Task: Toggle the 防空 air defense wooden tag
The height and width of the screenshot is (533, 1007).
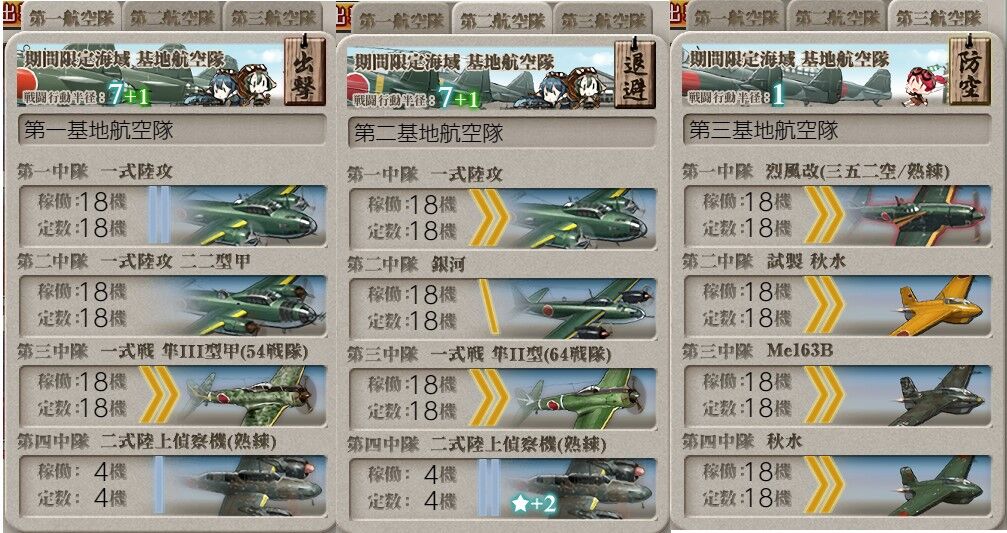Action: tap(970, 70)
